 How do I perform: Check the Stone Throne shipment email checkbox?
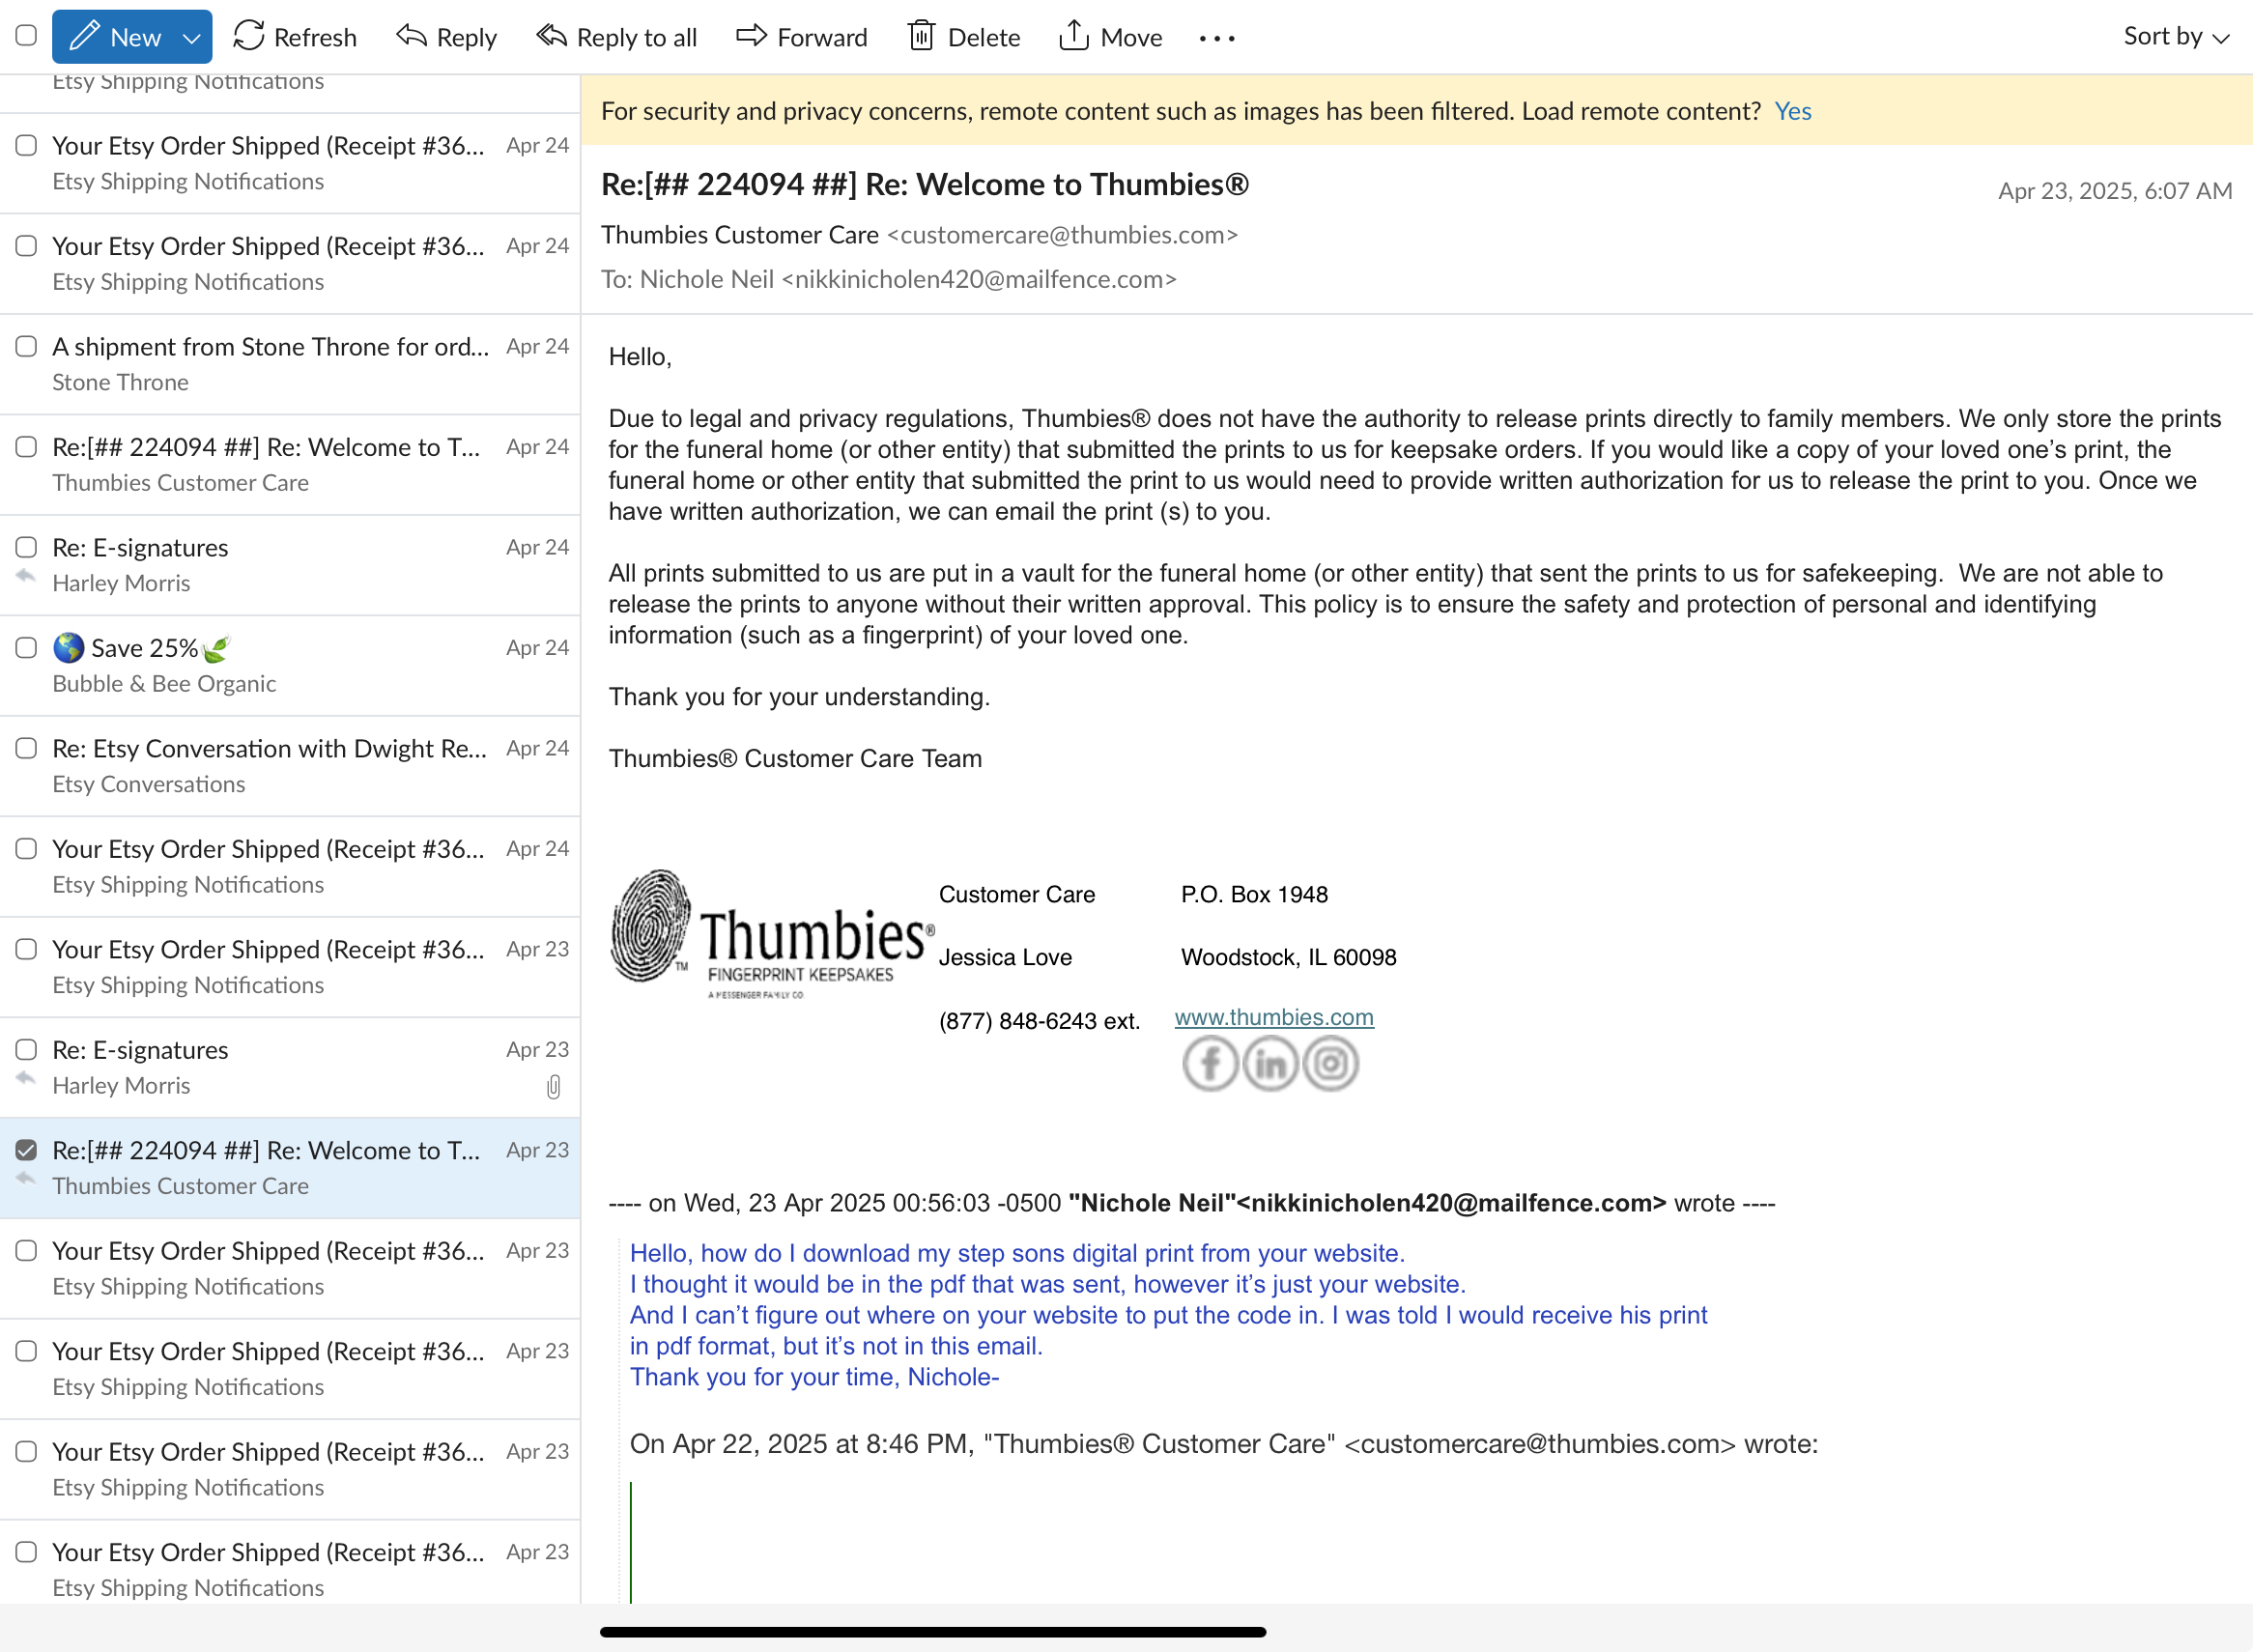tap(27, 347)
